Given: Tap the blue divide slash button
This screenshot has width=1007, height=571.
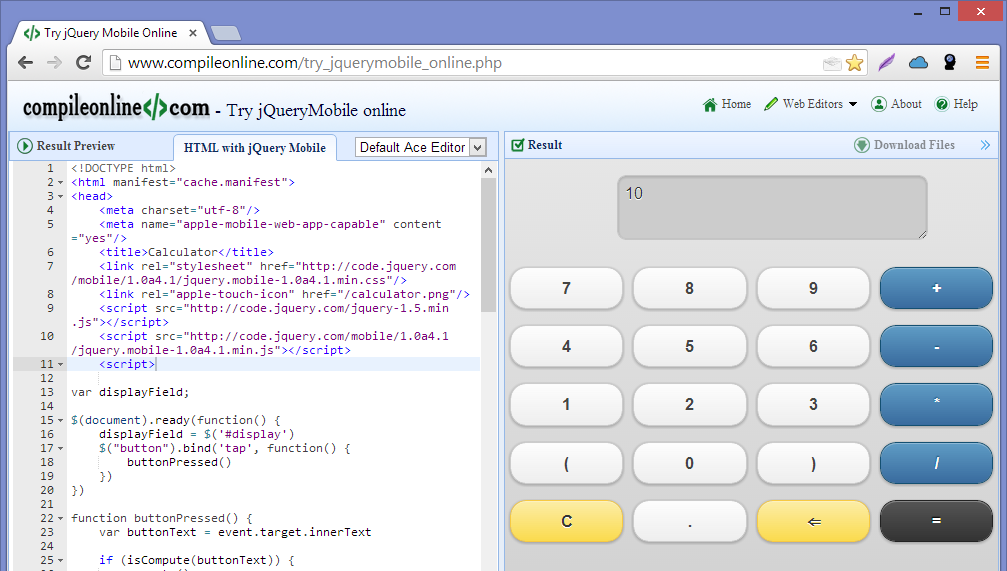Looking at the screenshot, I should [x=936, y=463].
